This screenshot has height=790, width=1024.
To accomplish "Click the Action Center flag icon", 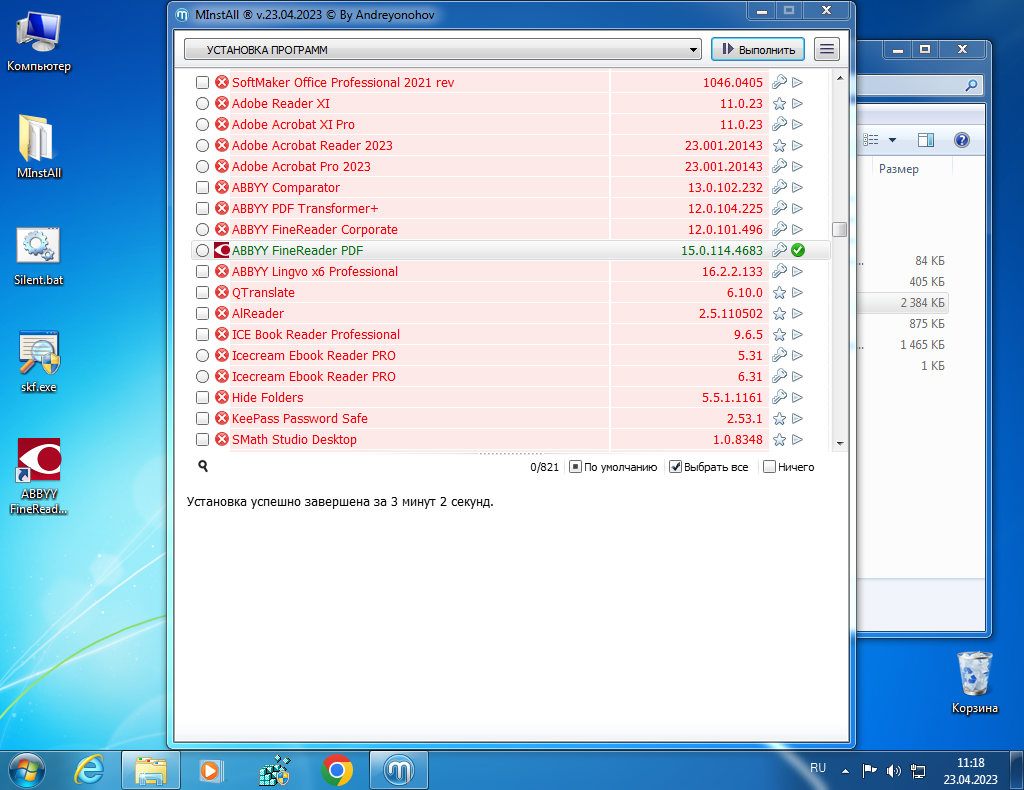I will (869, 771).
